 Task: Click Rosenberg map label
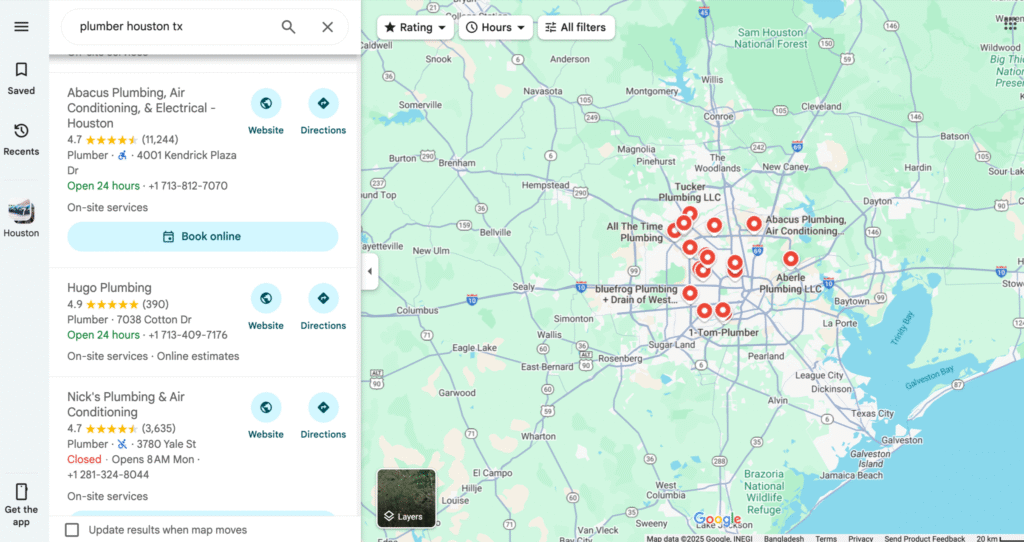(620, 358)
